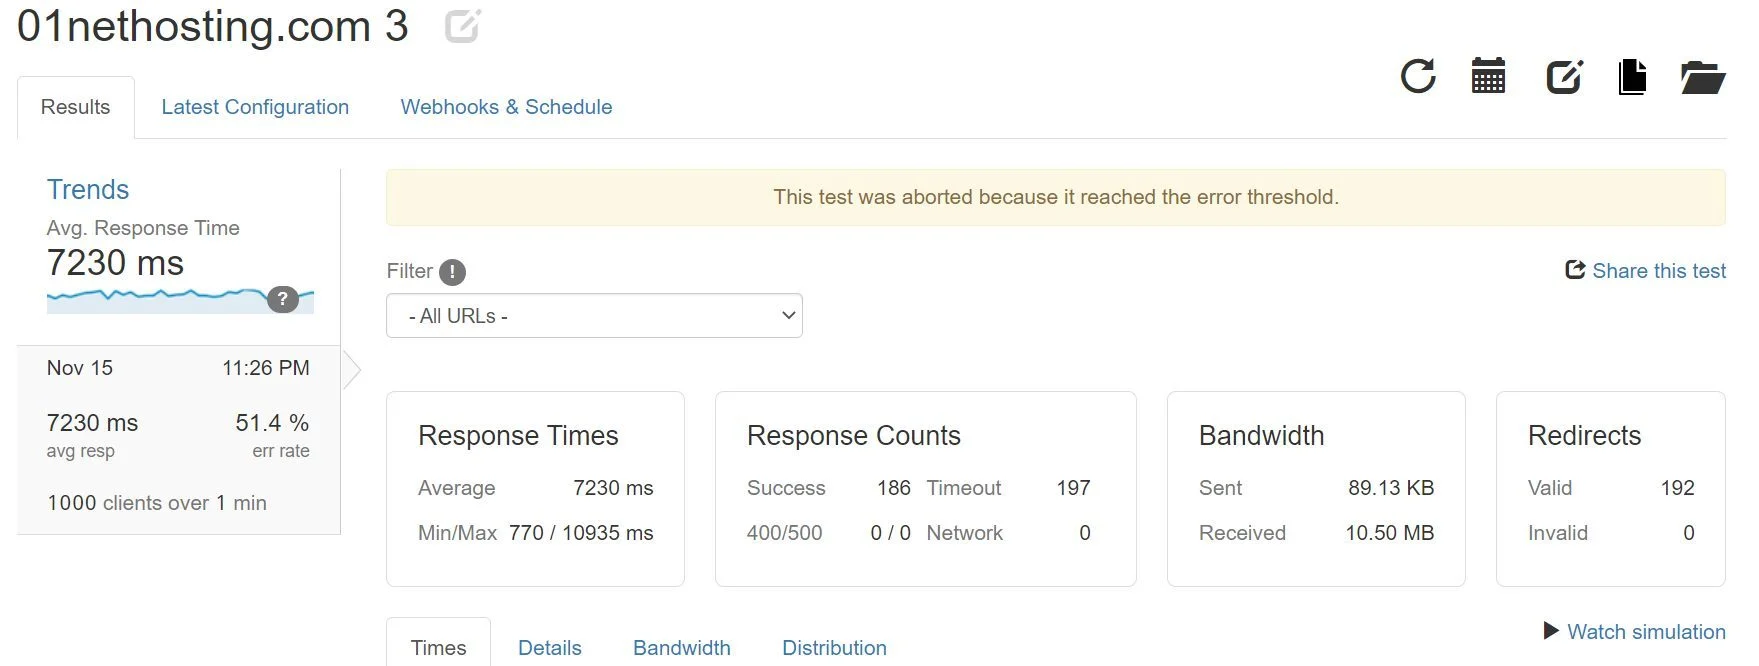The width and height of the screenshot is (1759, 666).
Task: Duplicate this test
Action: [1632, 76]
